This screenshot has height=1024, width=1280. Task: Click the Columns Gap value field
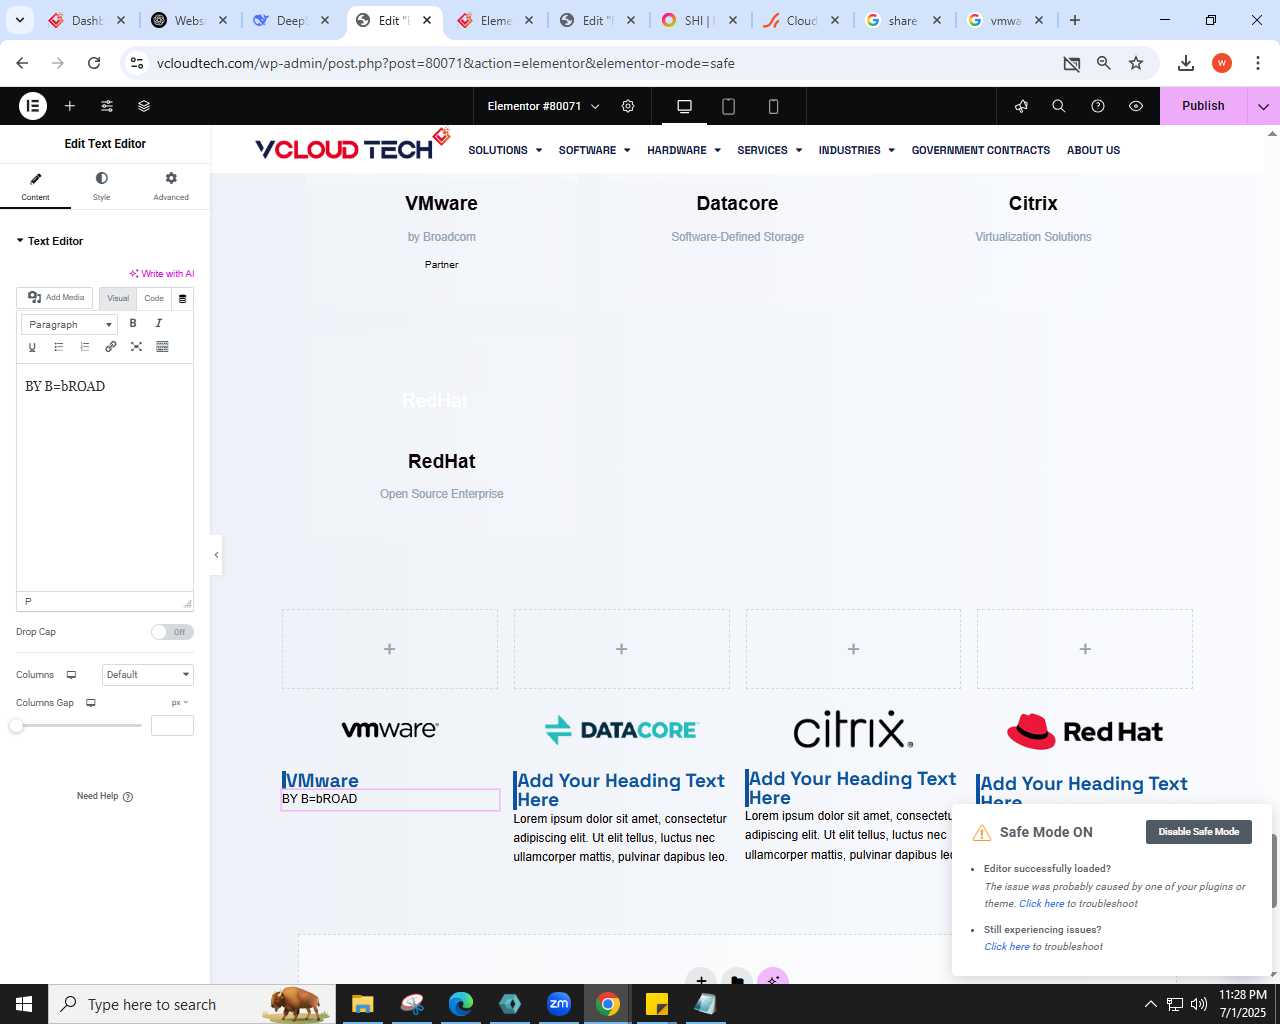(172, 725)
